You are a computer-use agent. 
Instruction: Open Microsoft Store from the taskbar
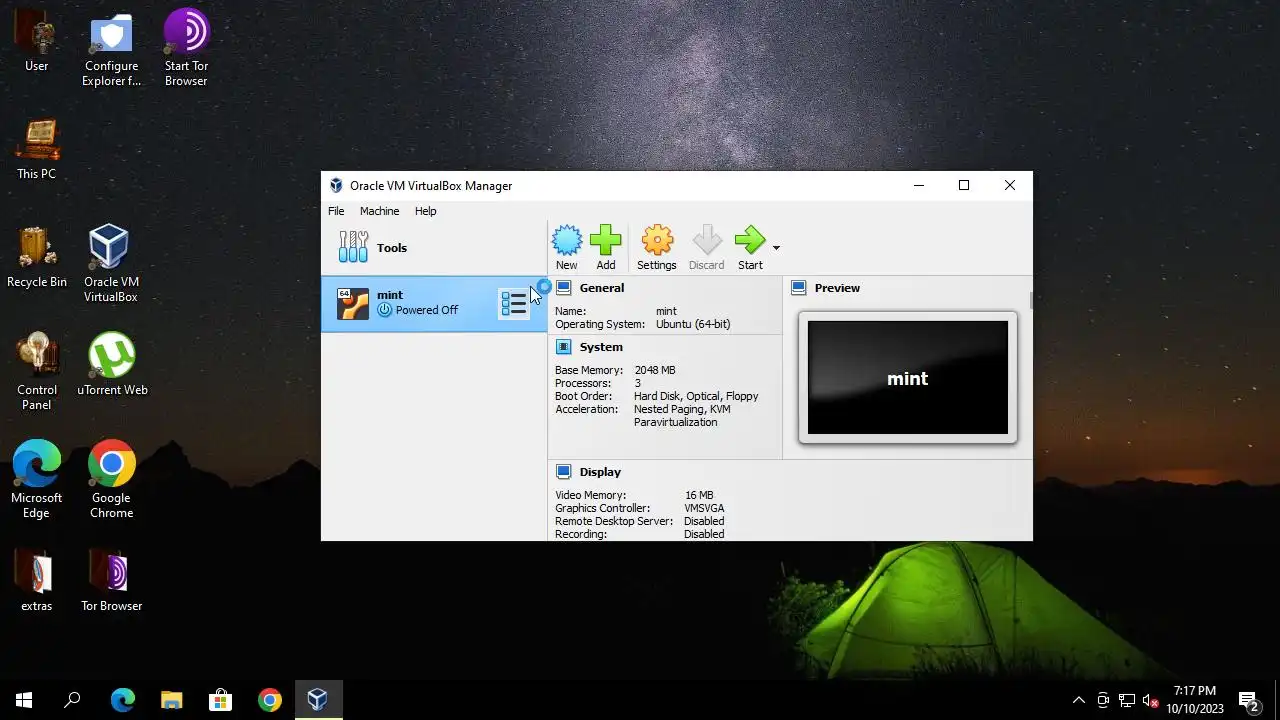[220, 700]
